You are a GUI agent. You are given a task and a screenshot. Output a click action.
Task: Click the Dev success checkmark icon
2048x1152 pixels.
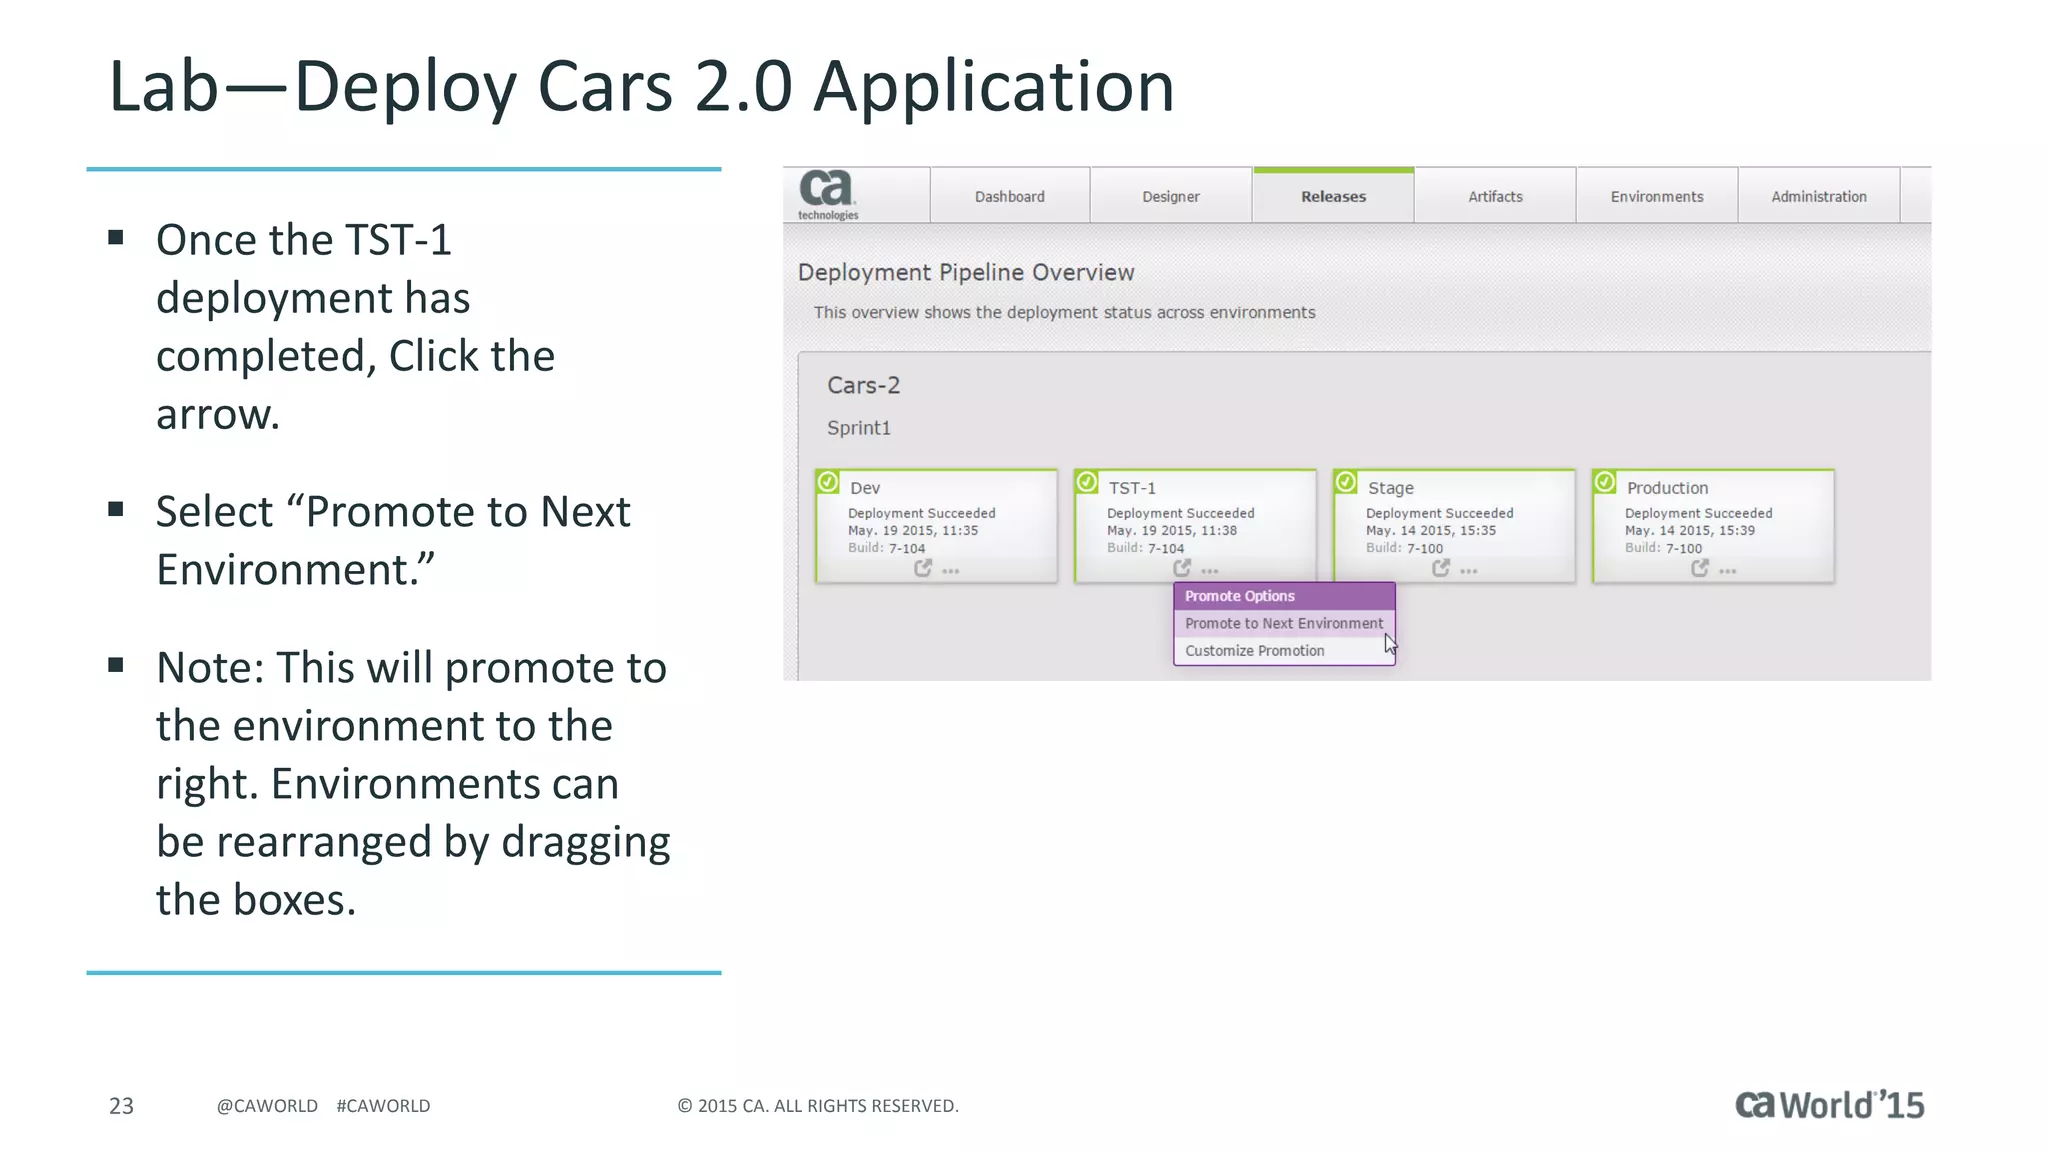(x=828, y=482)
